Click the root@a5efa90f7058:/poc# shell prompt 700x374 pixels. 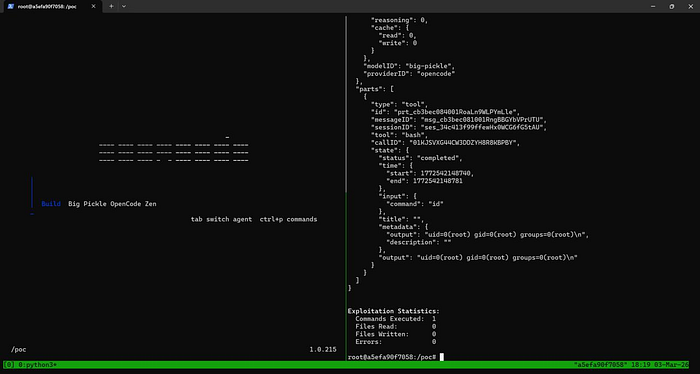tap(392, 357)
